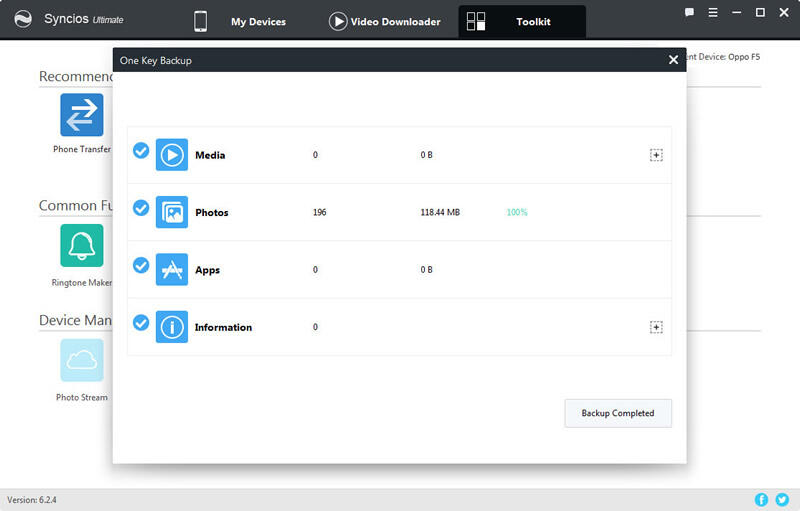Close the One Key Backup dialog
The width and height of the screenshot is (800, 511).
pyautogui.click(x=673, y=60)
